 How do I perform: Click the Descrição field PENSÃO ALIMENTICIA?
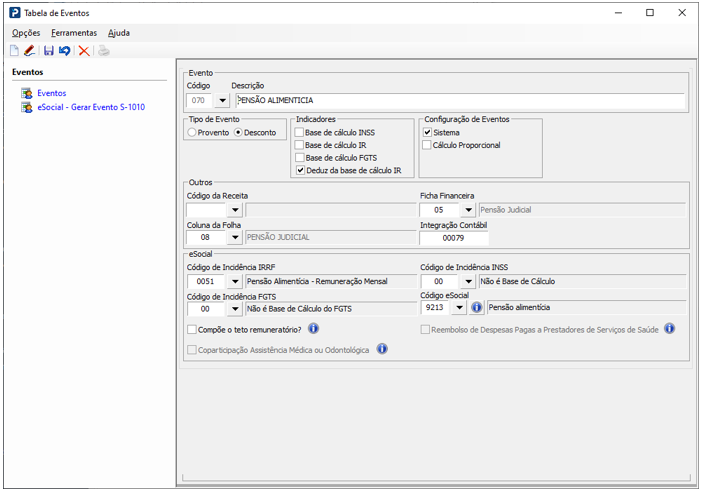tap(460, 100)
